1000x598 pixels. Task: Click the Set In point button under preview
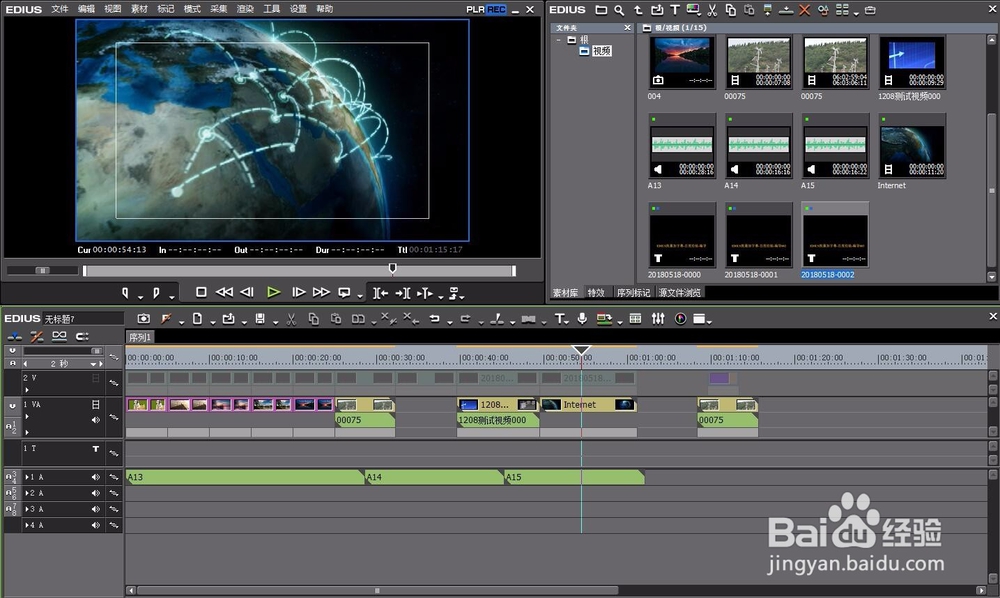pyautogui.click(x=125, y=293)
